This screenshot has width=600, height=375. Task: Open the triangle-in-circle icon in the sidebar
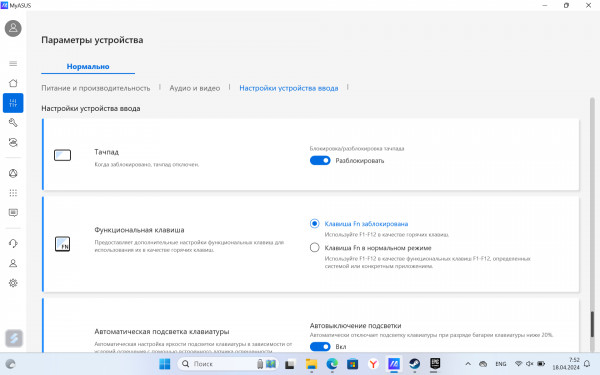coord(13,173)
